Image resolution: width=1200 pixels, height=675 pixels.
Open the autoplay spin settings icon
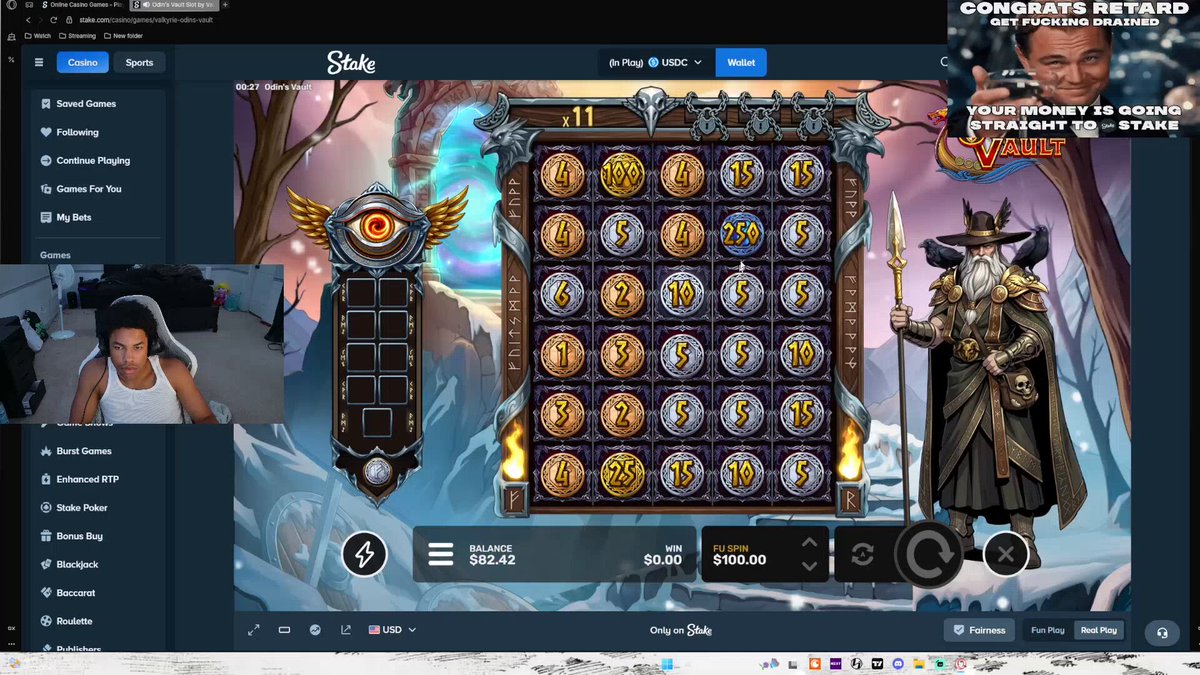(862, 554)
